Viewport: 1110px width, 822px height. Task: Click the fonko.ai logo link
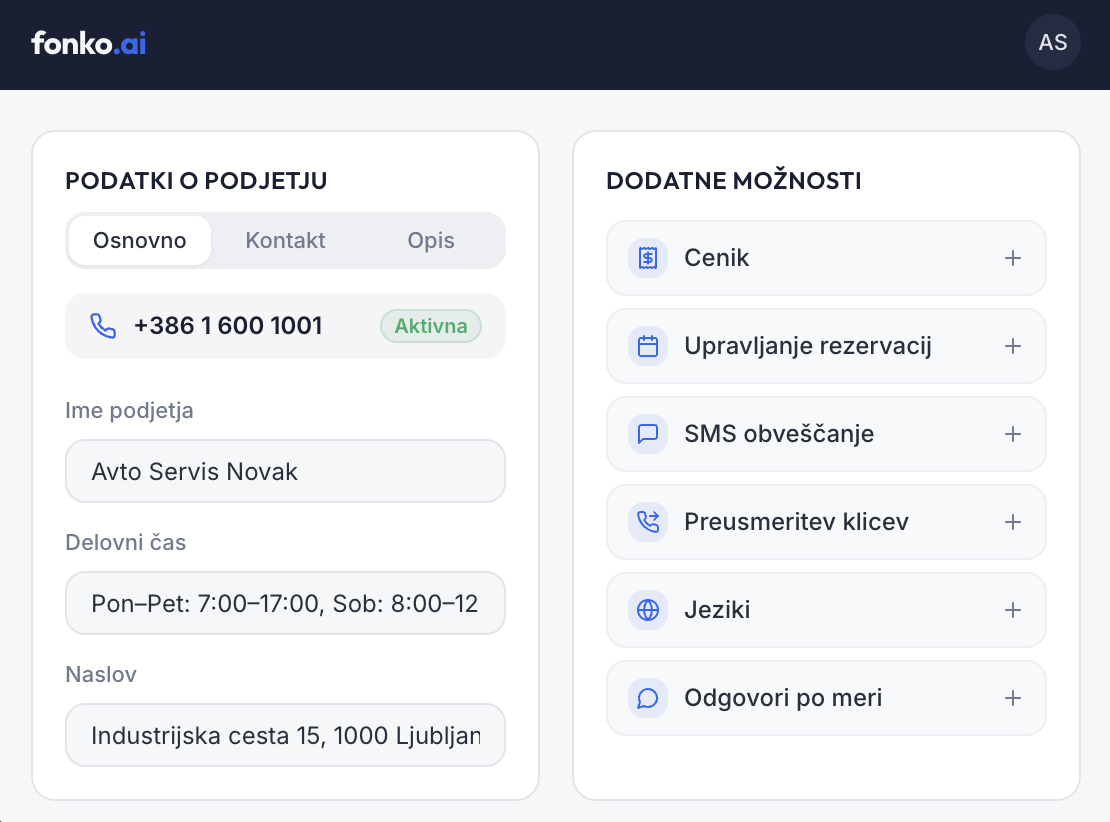88,43
